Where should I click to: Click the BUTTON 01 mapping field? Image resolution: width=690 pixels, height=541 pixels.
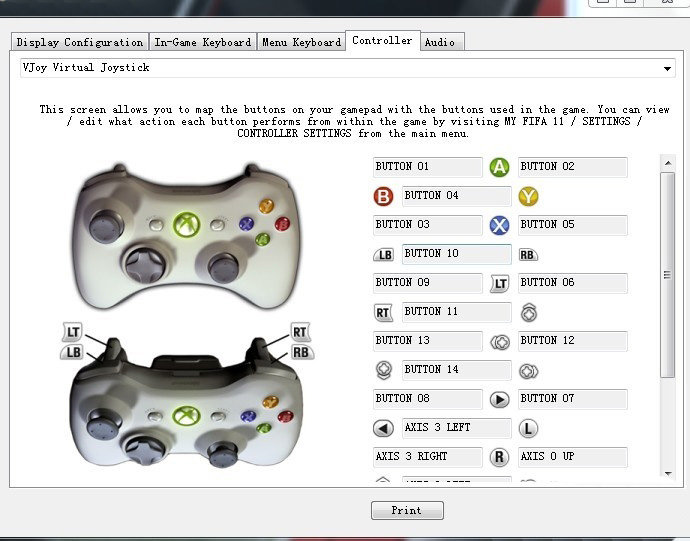pos(428,167)
